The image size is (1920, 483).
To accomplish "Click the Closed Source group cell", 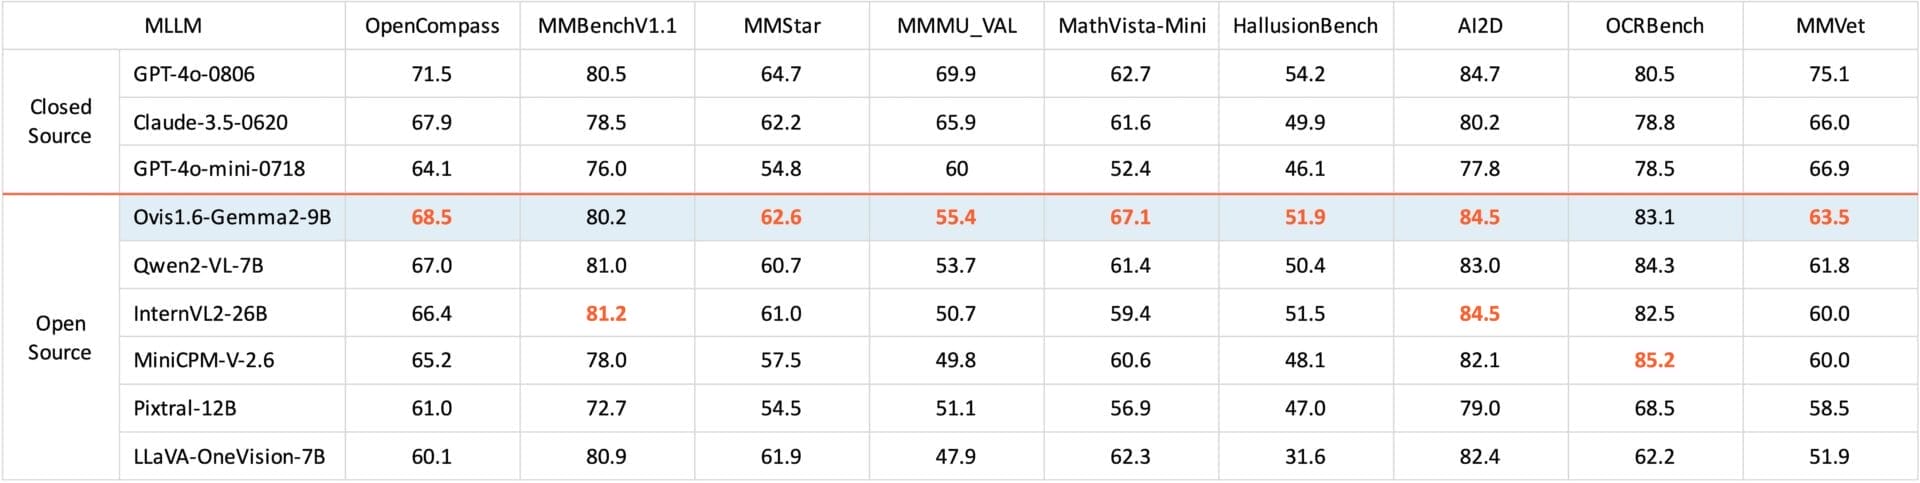I will [60, 121].
